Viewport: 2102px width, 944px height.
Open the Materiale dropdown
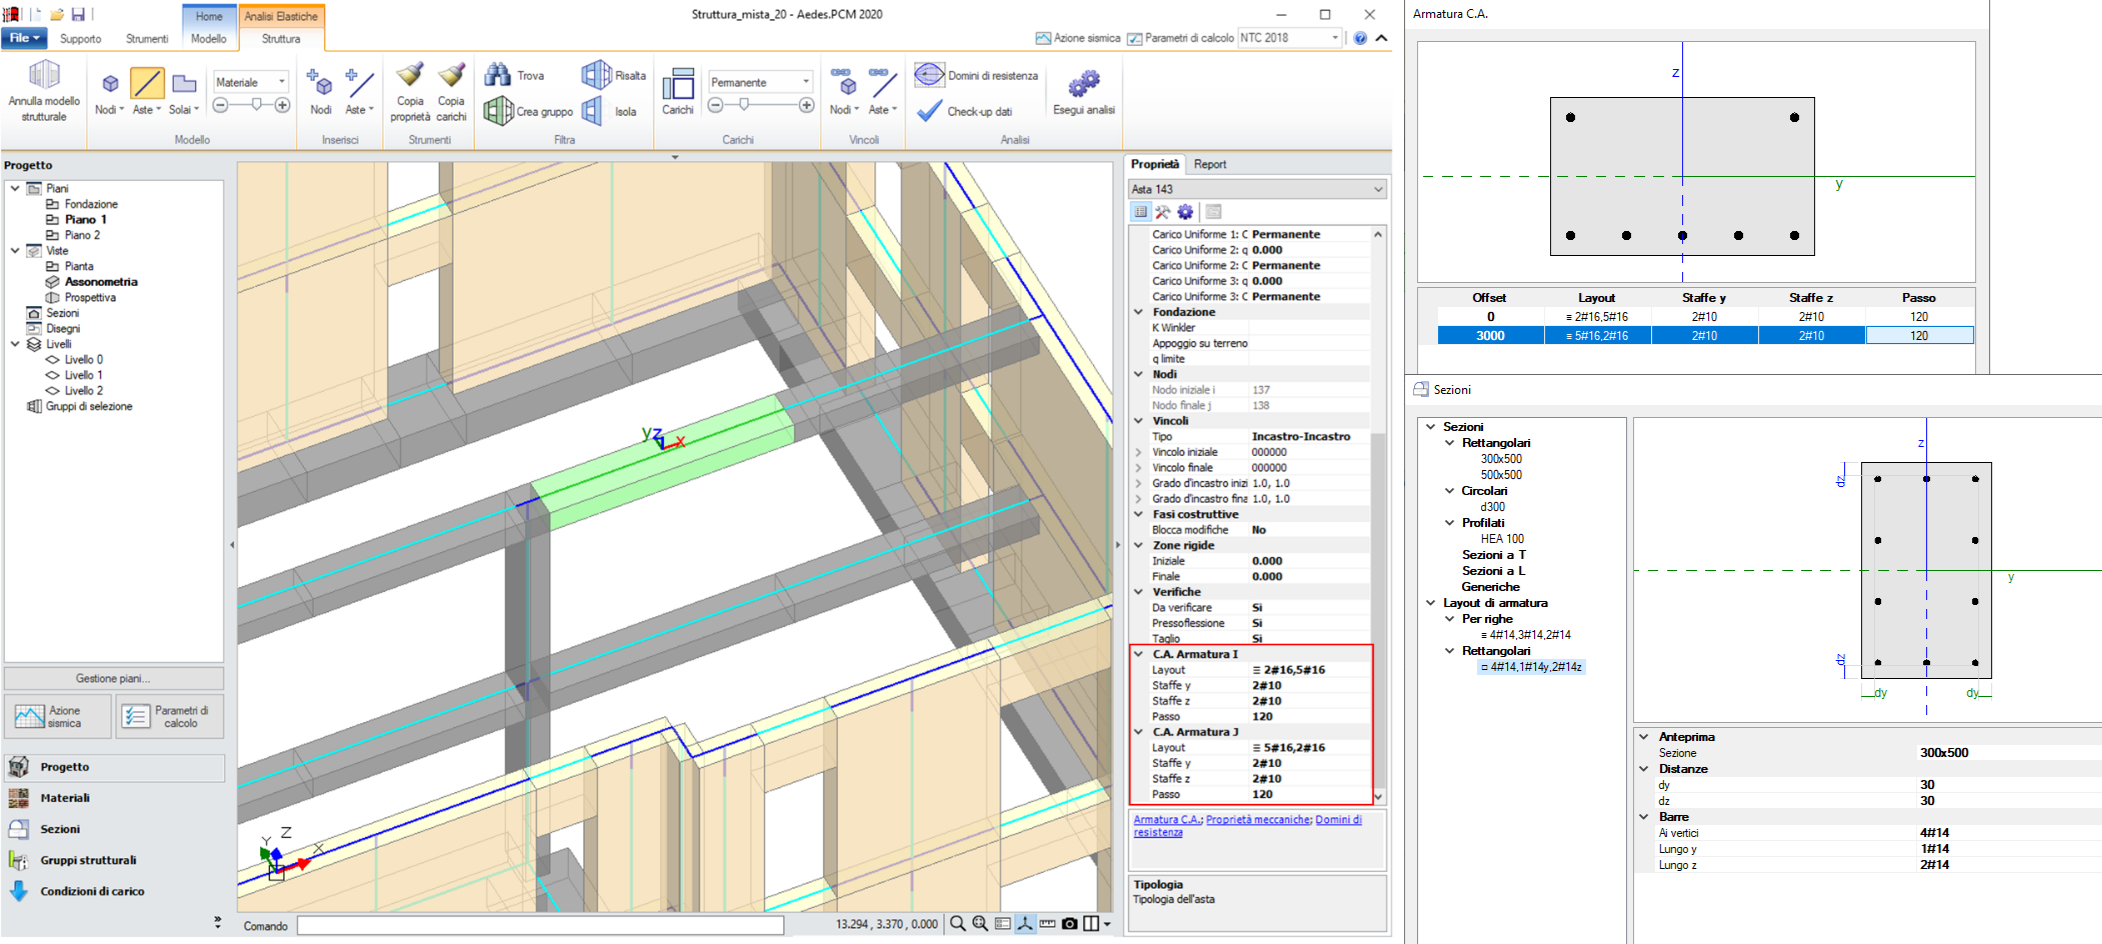(252, 82)
